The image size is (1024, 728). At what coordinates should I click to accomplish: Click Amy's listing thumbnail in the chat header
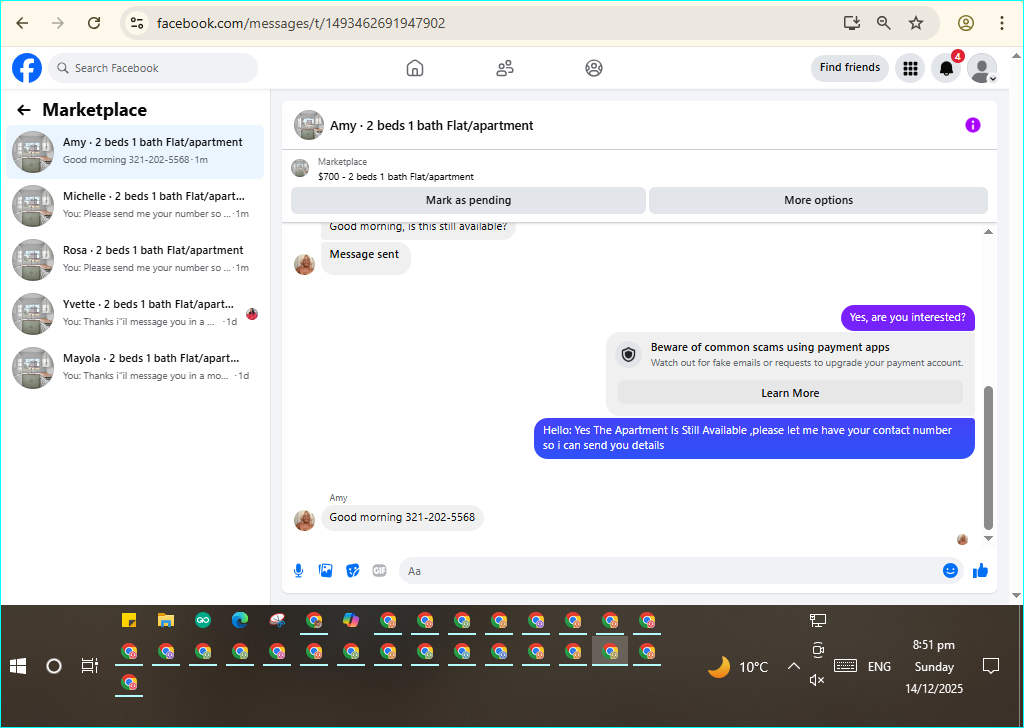pos(309,125)
